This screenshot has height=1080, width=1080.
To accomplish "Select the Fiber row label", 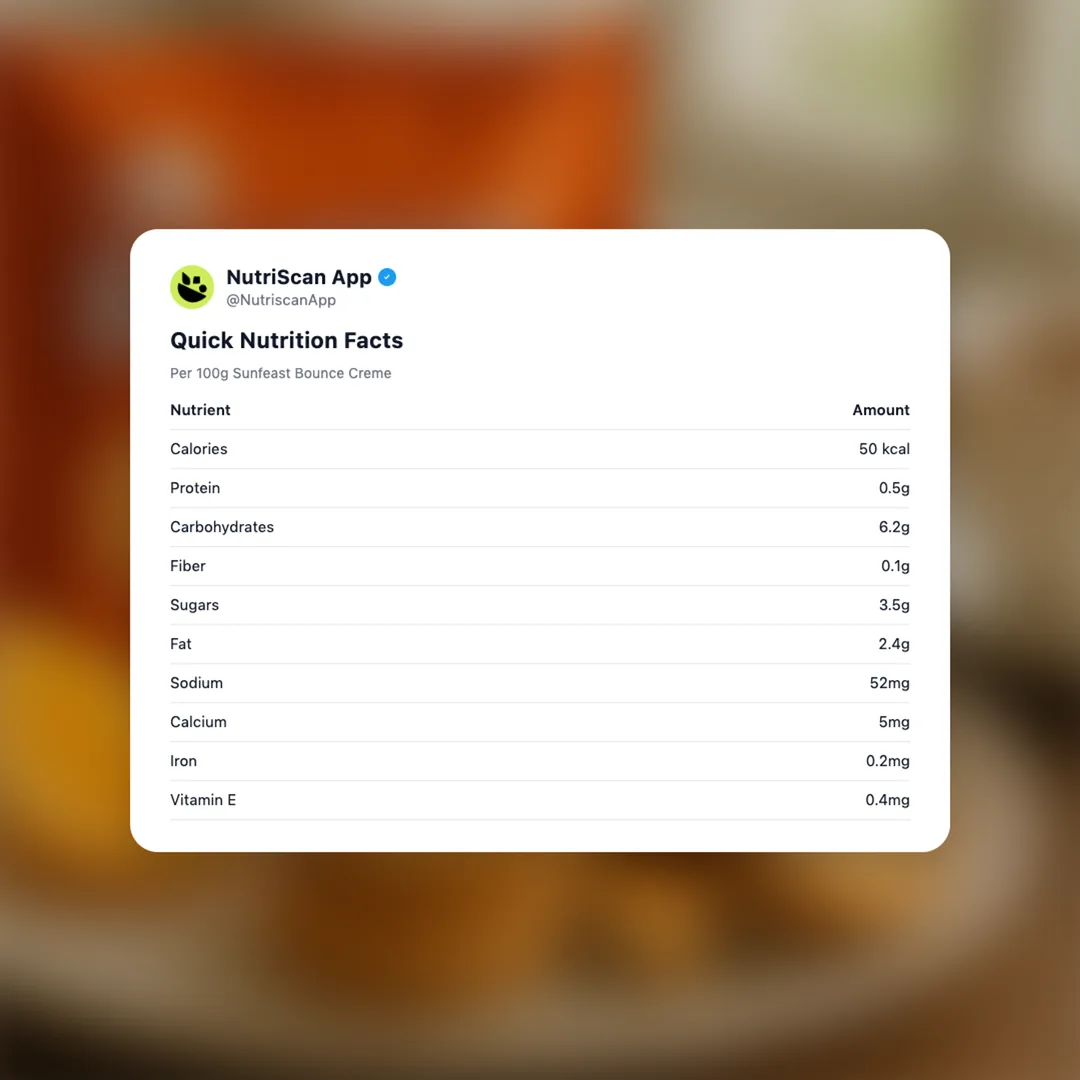I will pyautogui.click(x=188, y=566).
